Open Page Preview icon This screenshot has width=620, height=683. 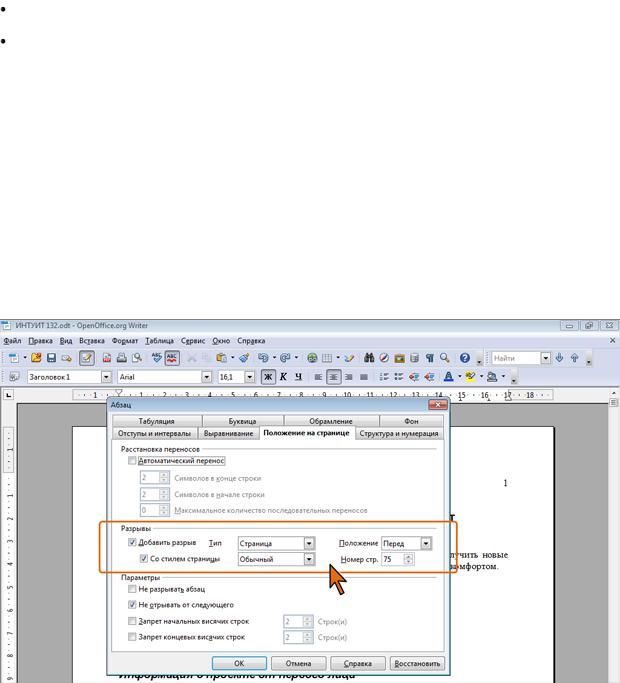click(137, 358)
